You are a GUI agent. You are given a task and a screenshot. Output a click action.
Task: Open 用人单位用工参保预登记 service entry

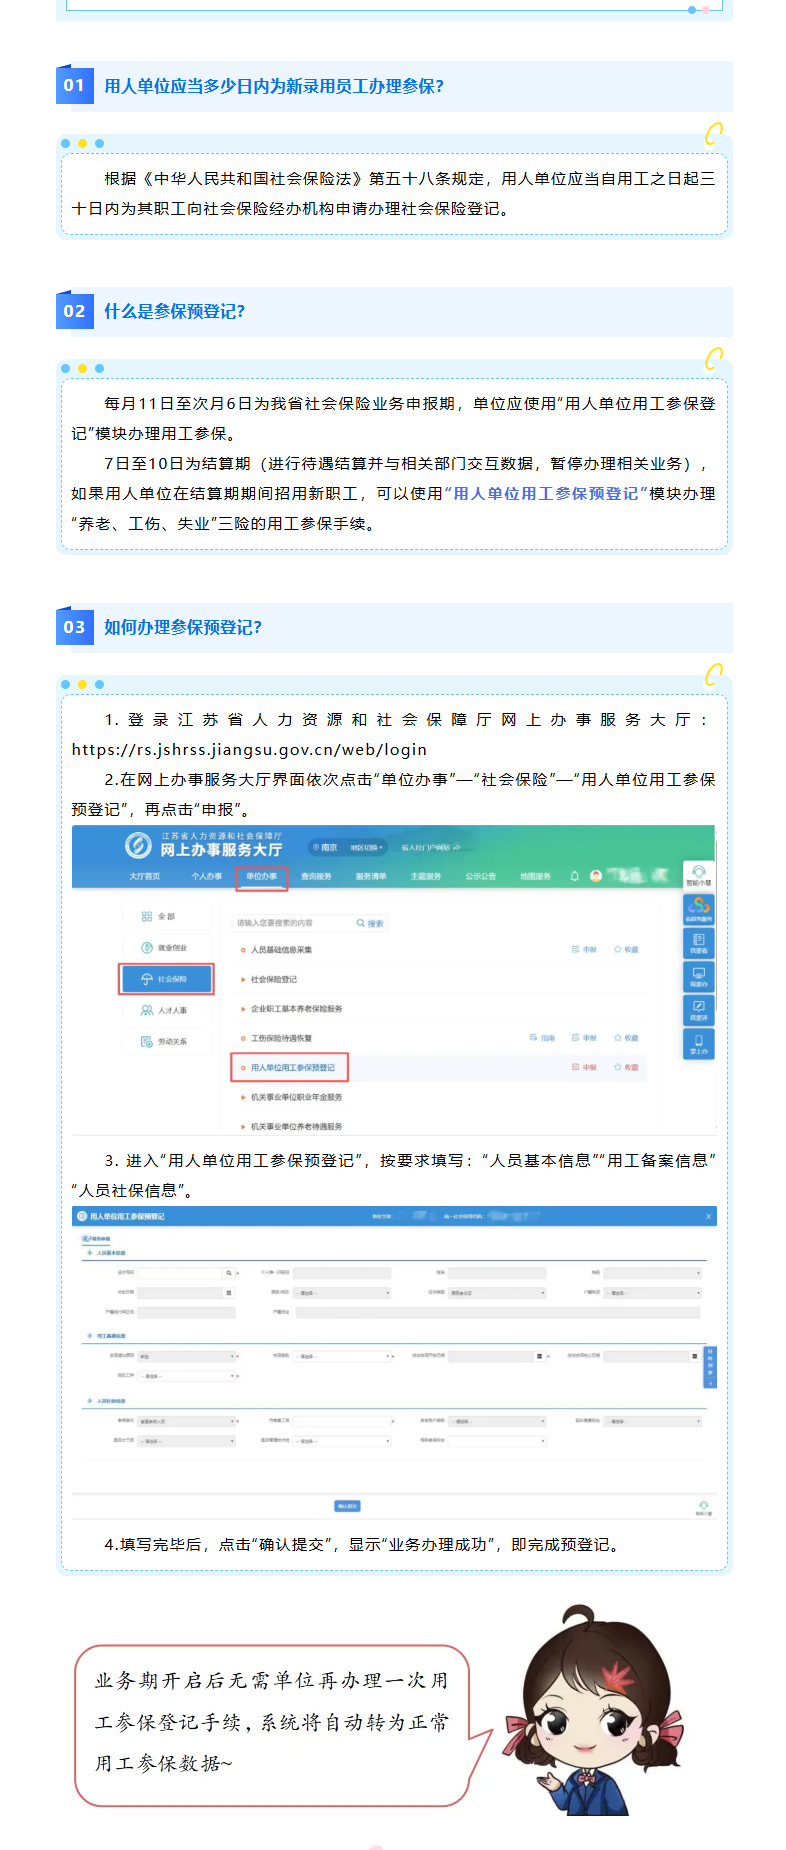tap(292, 1068)
